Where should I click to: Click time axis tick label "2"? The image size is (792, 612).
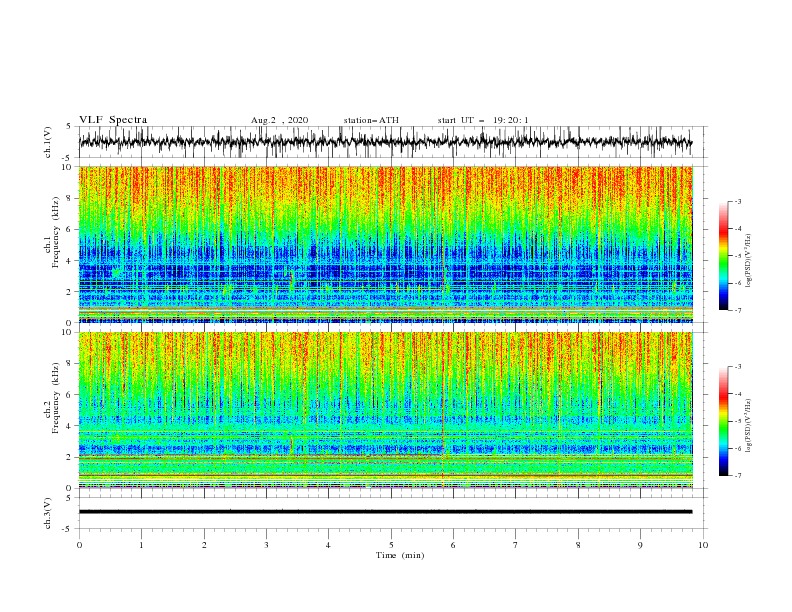coord(204,545)
